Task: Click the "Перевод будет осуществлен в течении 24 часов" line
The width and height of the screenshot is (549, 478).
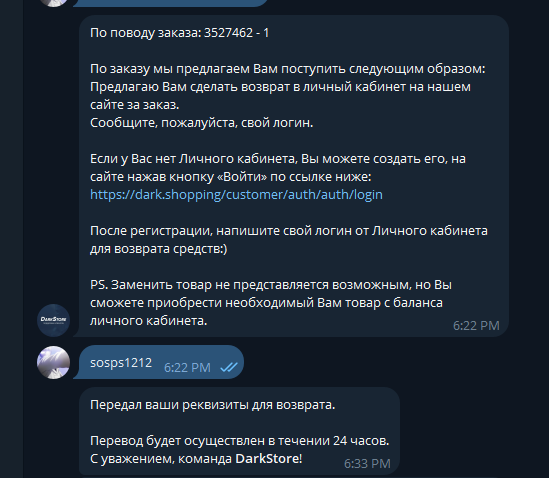Action: pyautogui.click(x=239, y=441)
